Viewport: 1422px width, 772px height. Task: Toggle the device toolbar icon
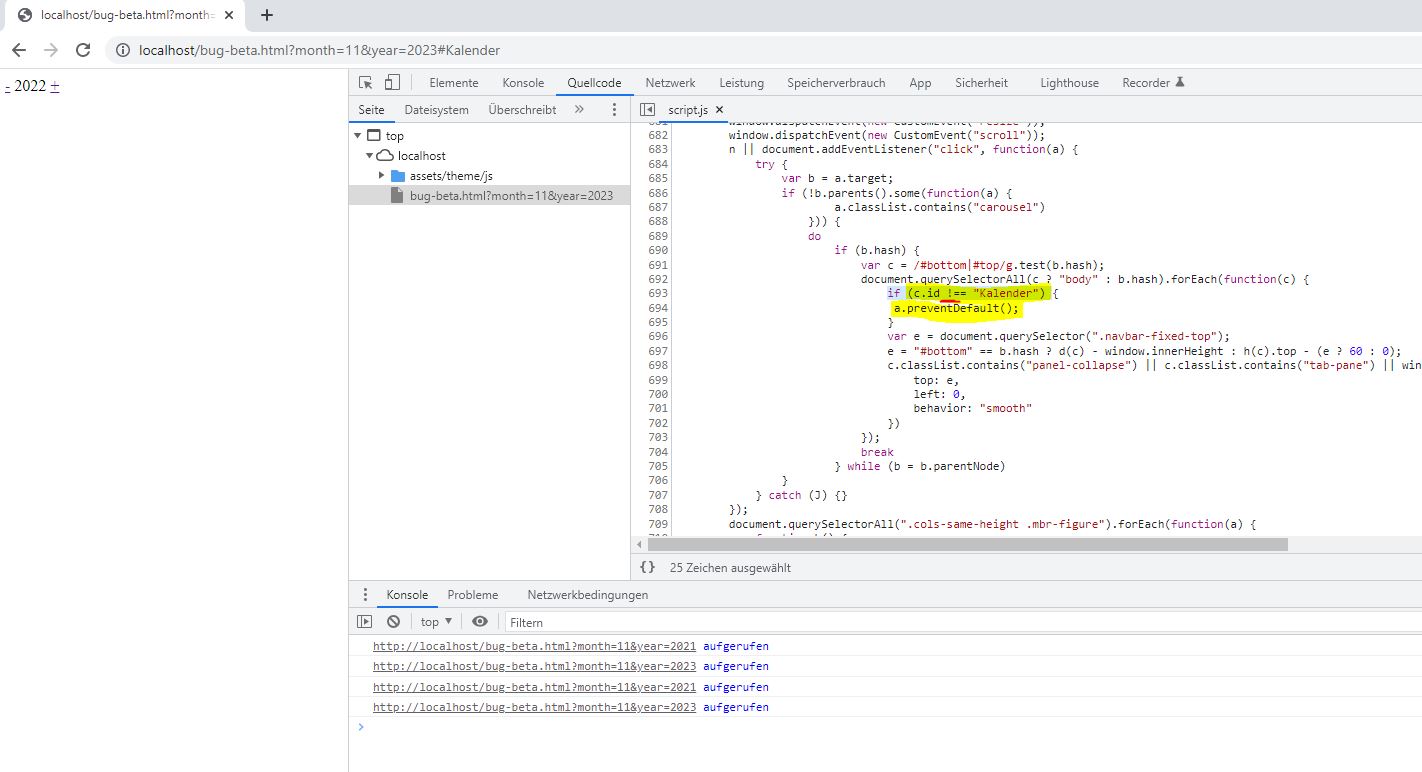392,83
